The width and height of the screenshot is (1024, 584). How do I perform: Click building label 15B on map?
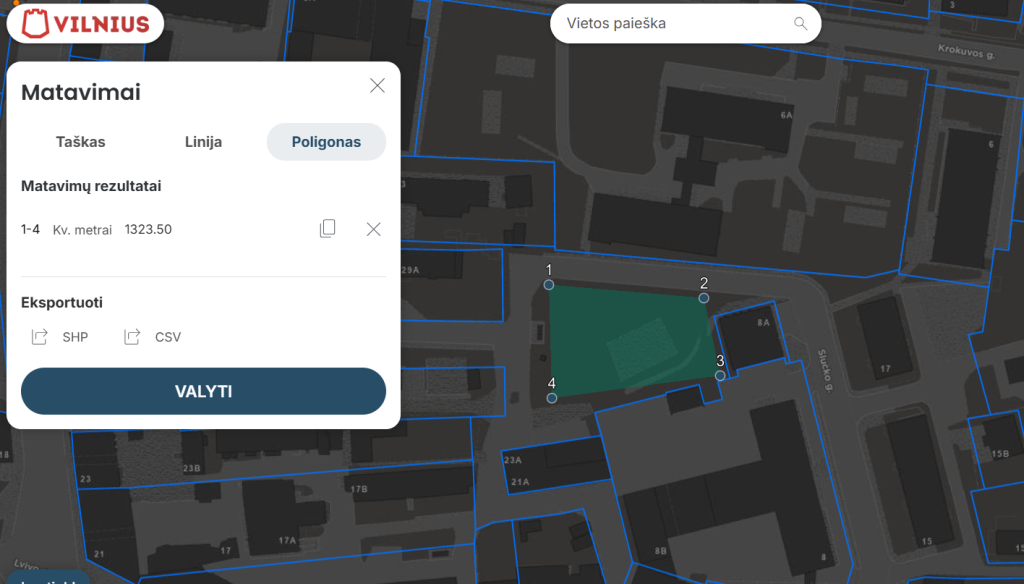pyautogui.click(x=1000, y=453)
